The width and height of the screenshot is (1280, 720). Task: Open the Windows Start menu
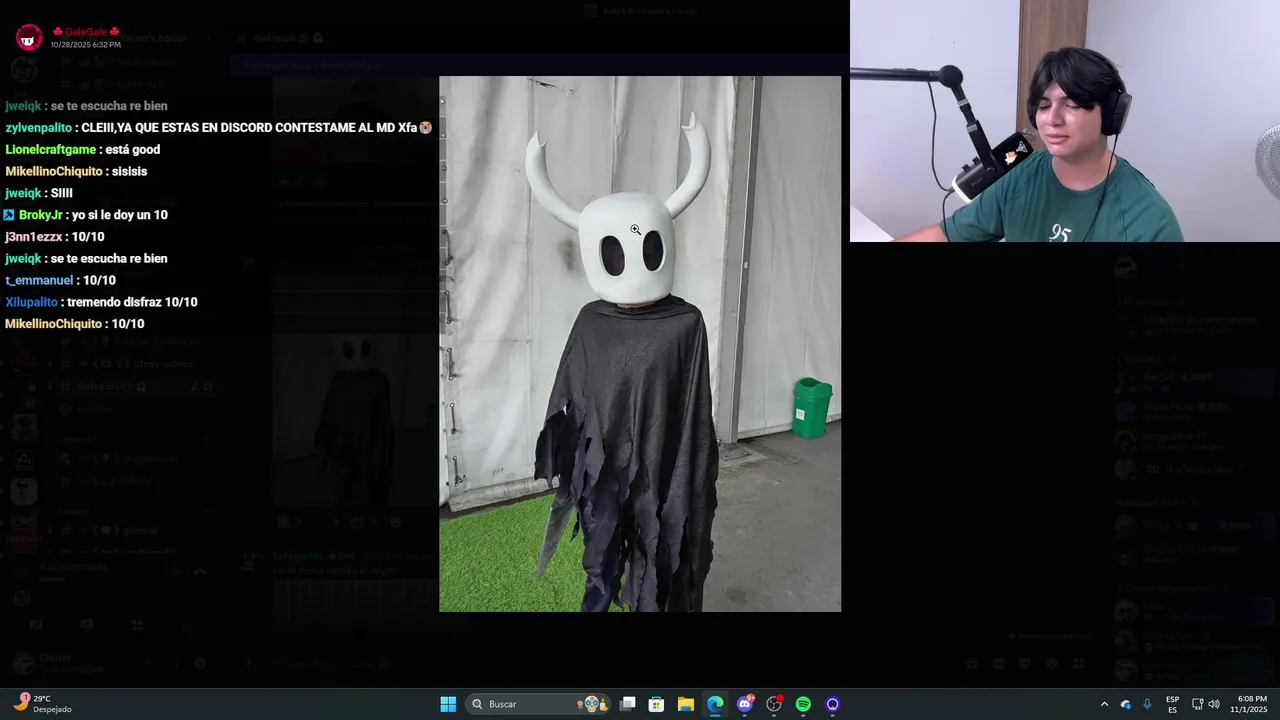(x=448, y=704)
